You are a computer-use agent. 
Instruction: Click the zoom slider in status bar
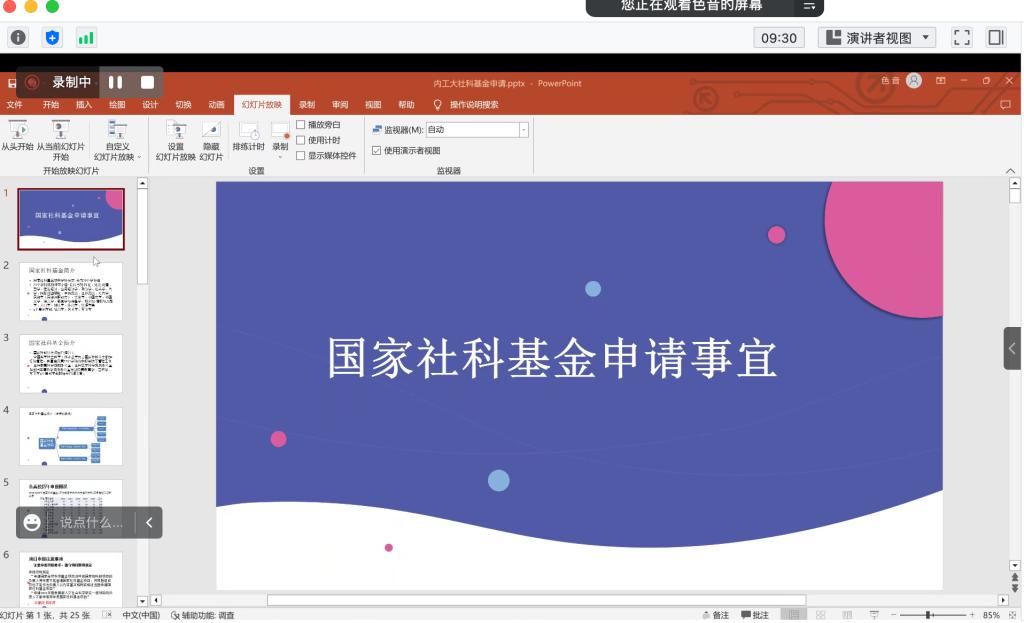click(929, 615)
